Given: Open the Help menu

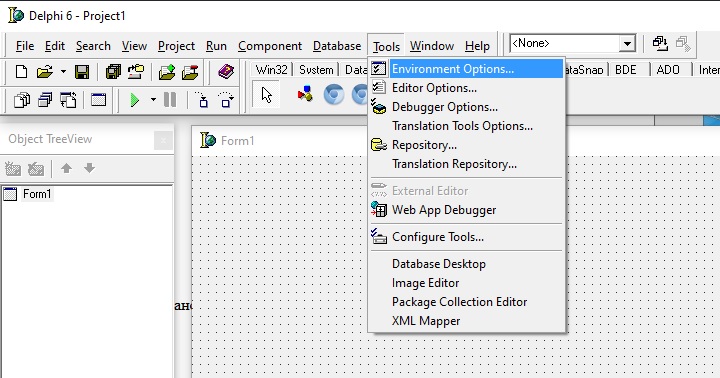Looking at the screenshot, I should coord(477,46).
